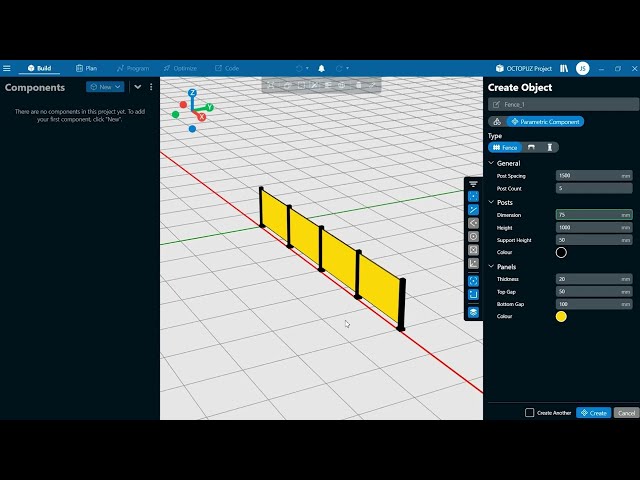Viewport: 640px width, 480px height.
Task: Open the OCTOPUZ Project title
Action: pos(524,68)
